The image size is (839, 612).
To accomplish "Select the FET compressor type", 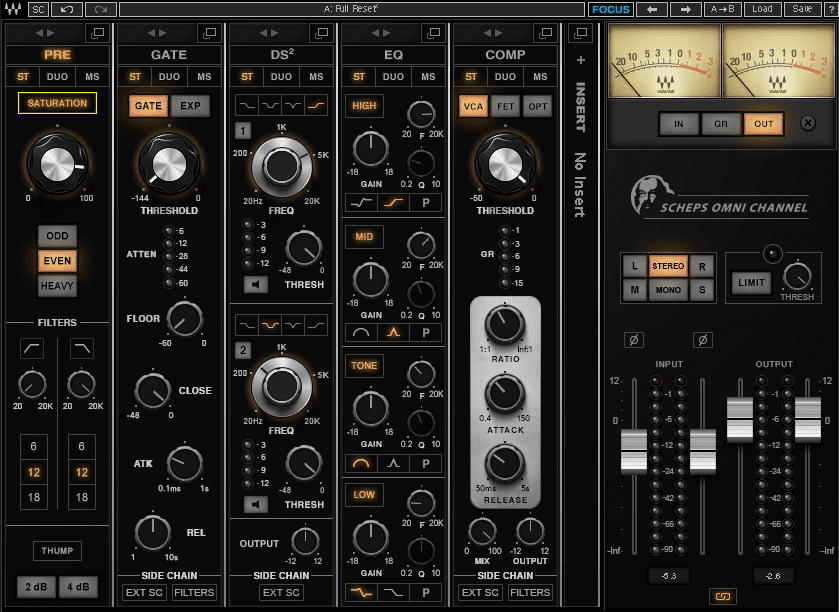I will click(505, 106).
